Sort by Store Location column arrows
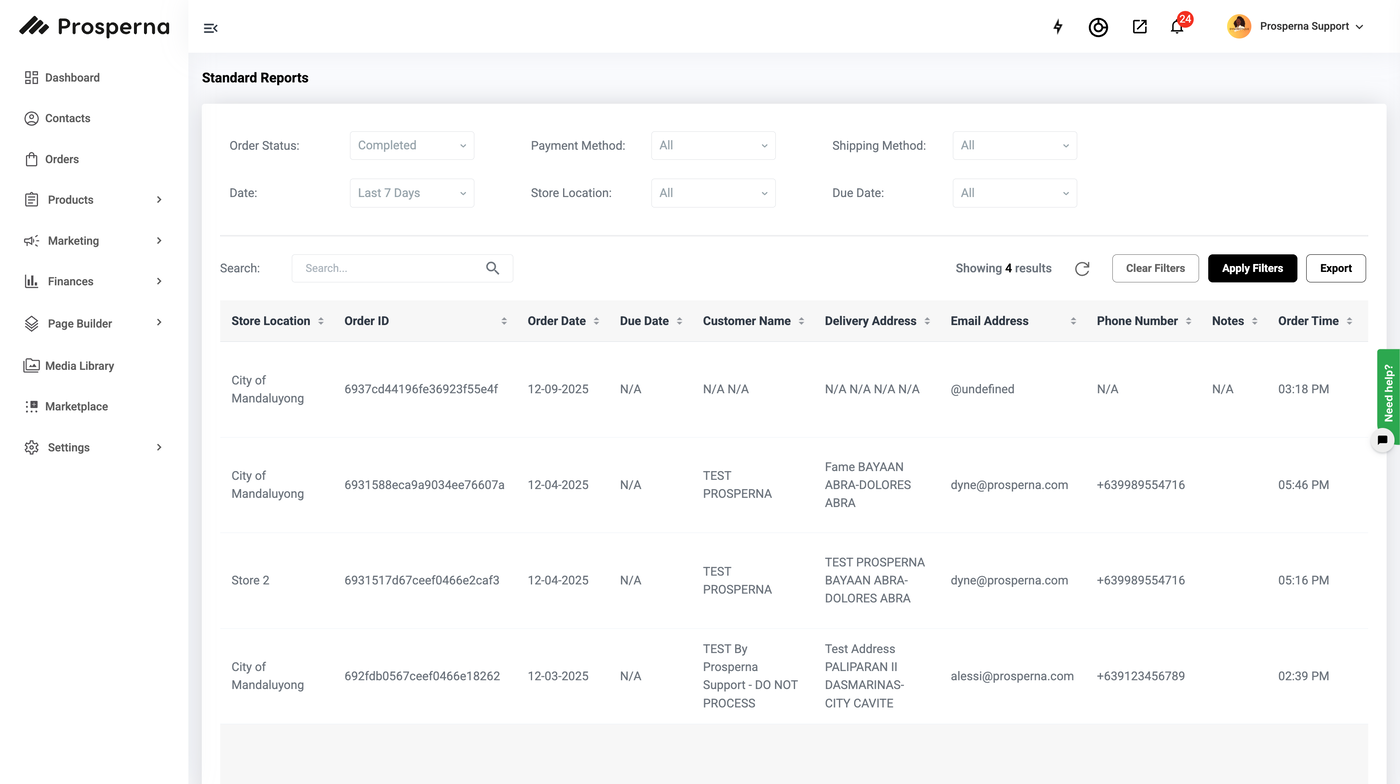 tap(321, 321)
